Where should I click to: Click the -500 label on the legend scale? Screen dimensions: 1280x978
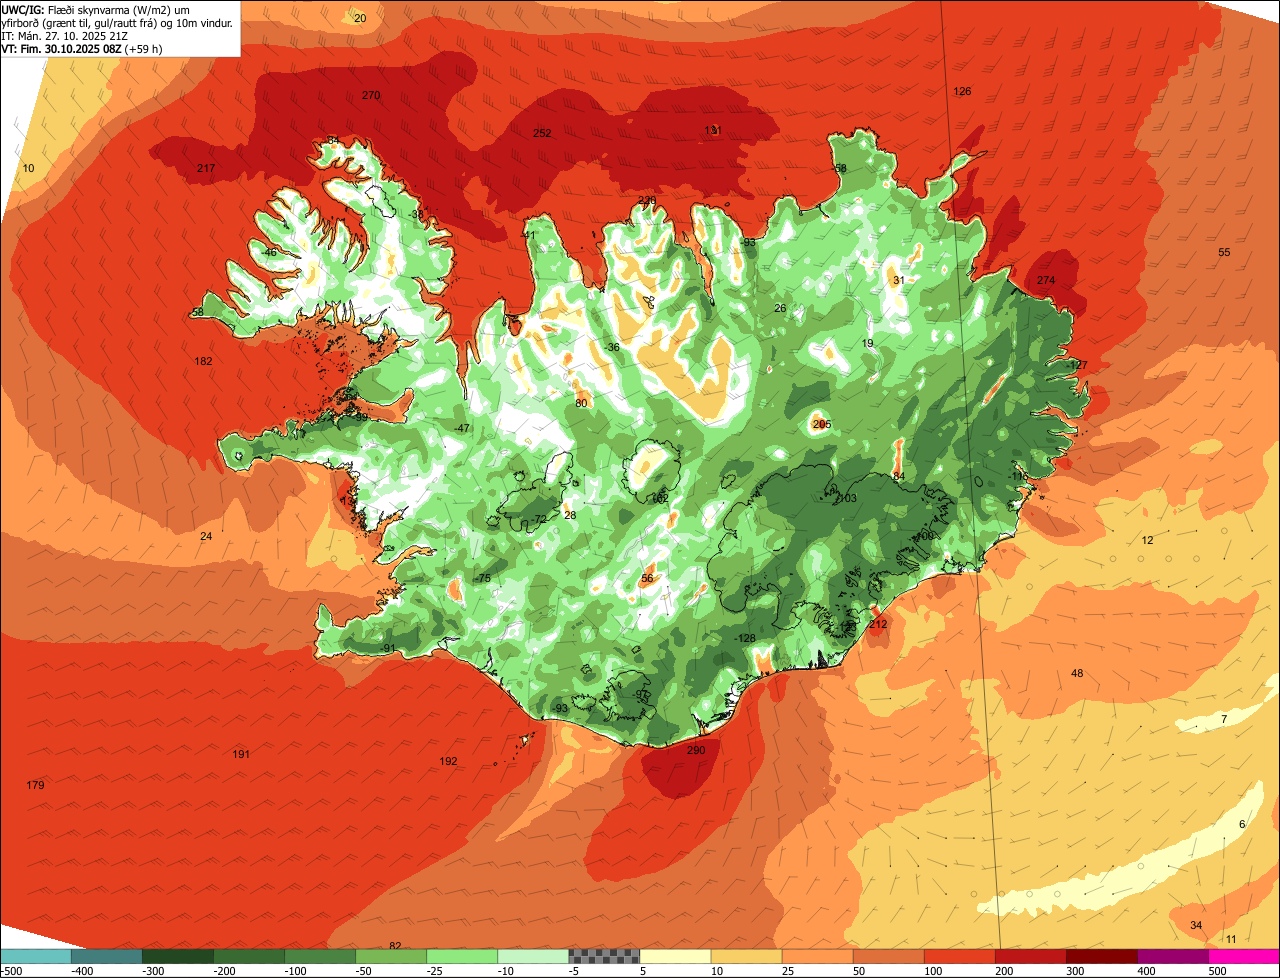click(11, 970)
